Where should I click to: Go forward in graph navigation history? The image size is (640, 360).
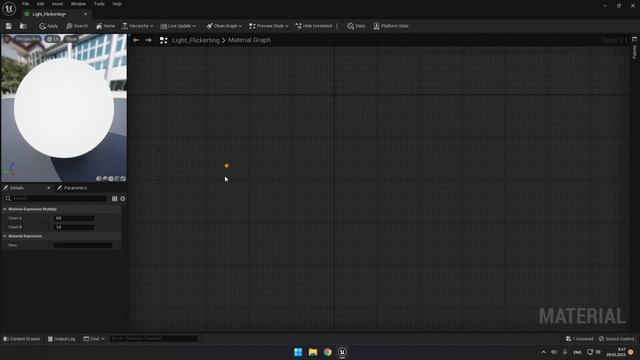(x=149, y=40)
